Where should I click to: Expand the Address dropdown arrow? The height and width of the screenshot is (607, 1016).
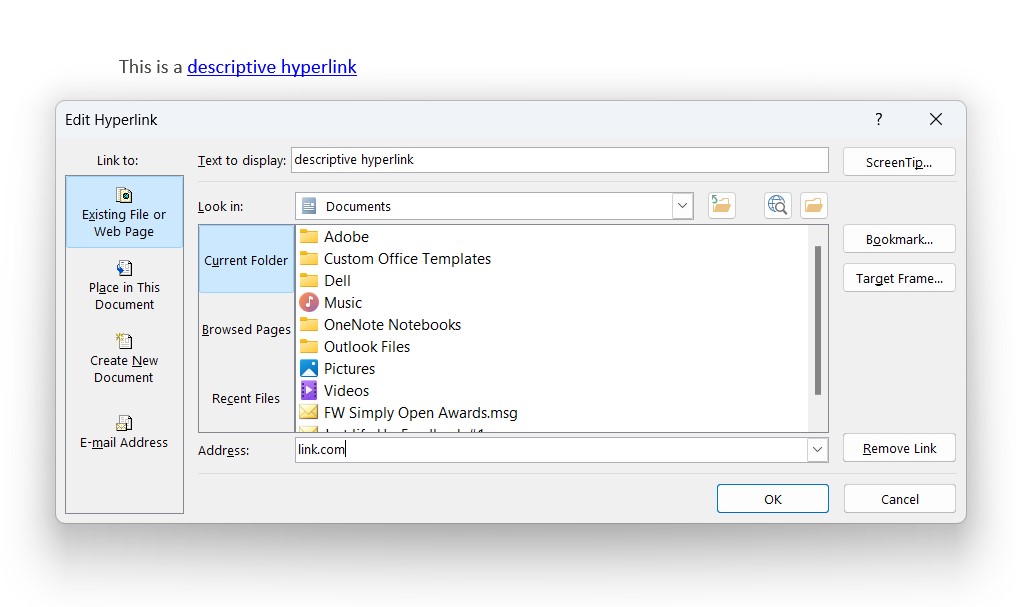click(817, 450)
